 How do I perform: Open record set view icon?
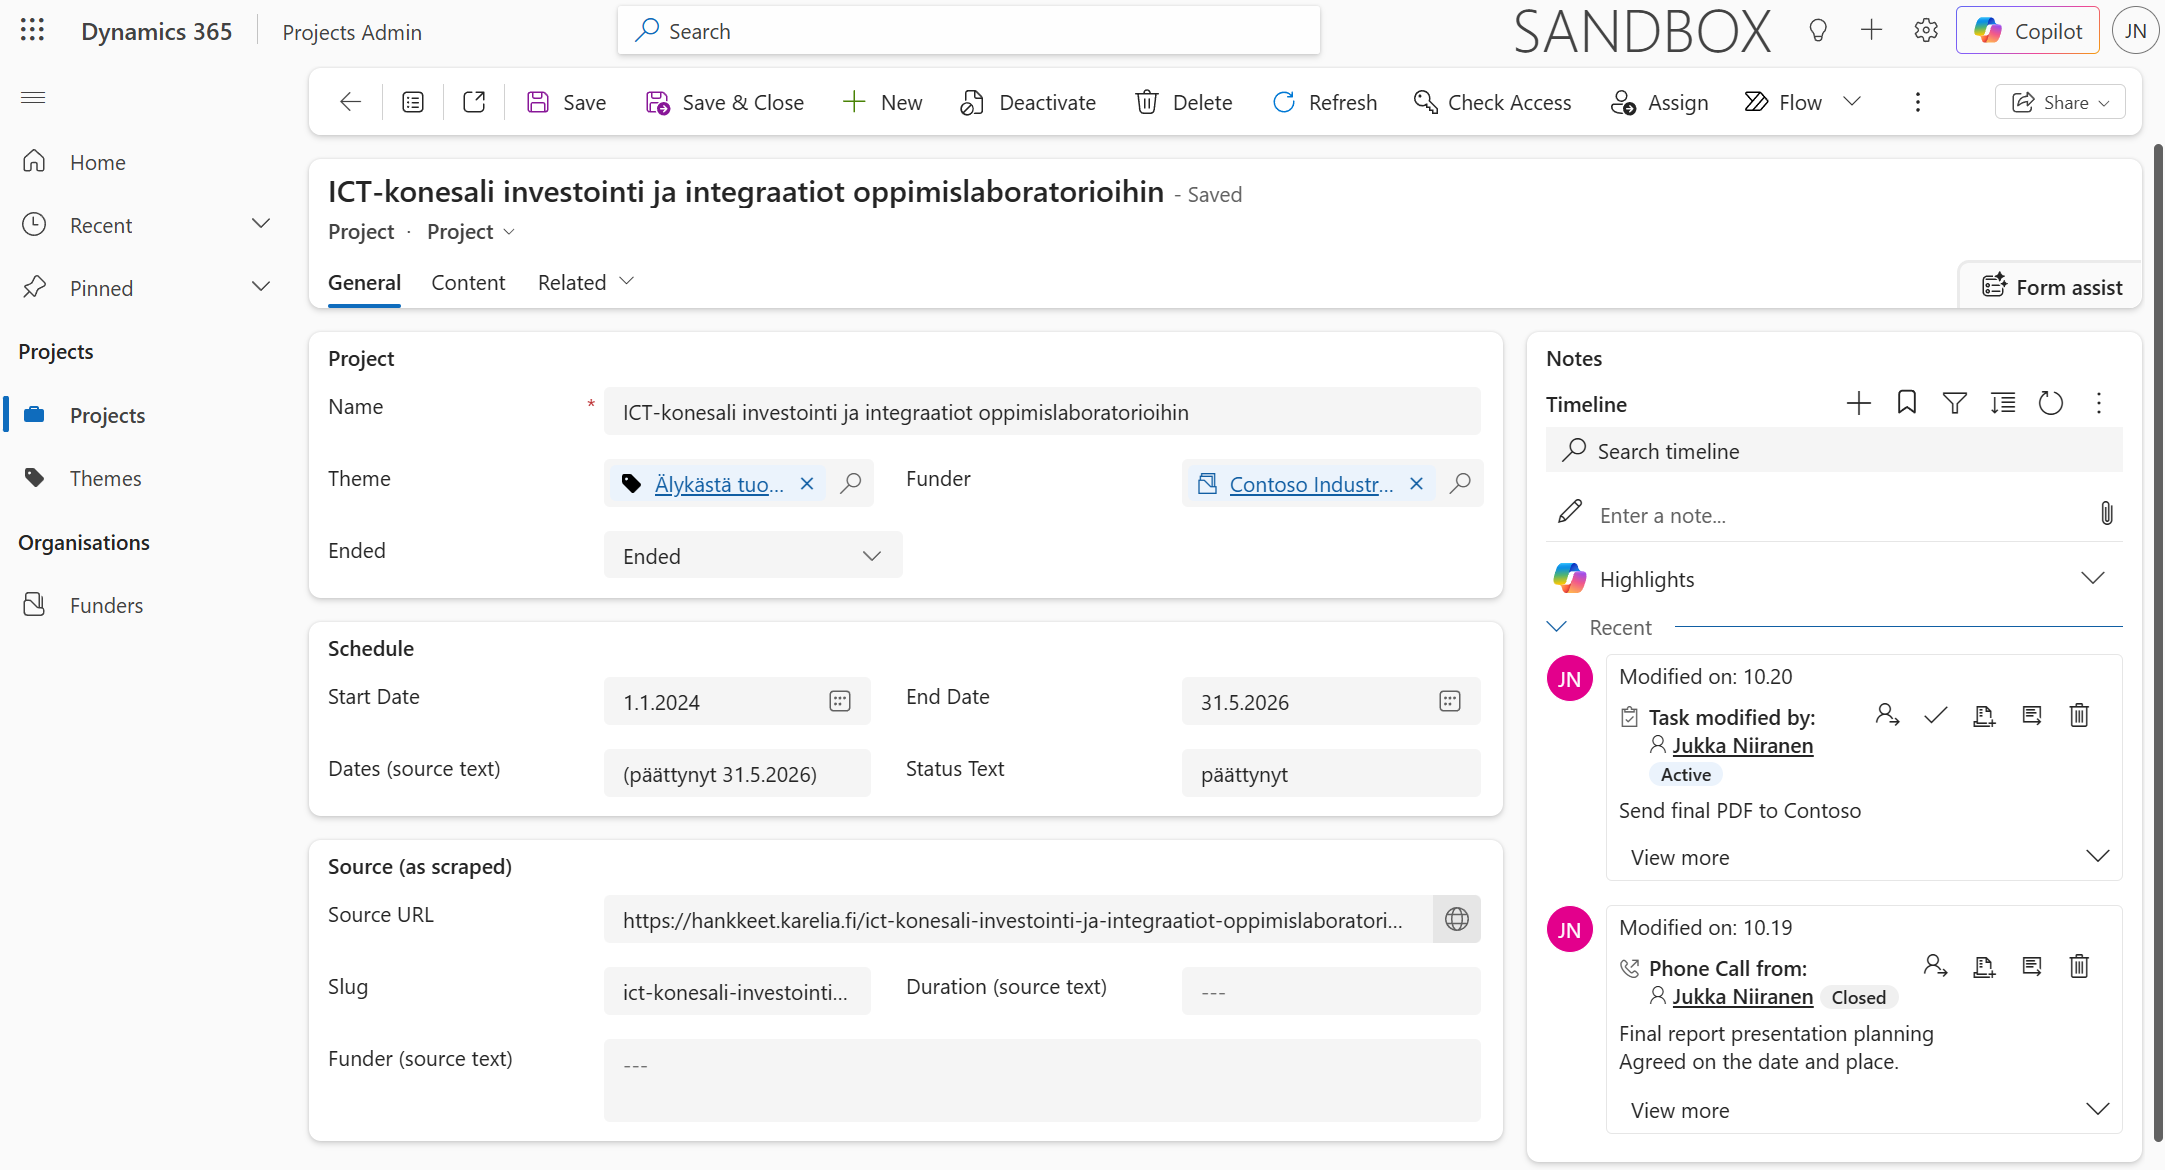click(413, 102)
